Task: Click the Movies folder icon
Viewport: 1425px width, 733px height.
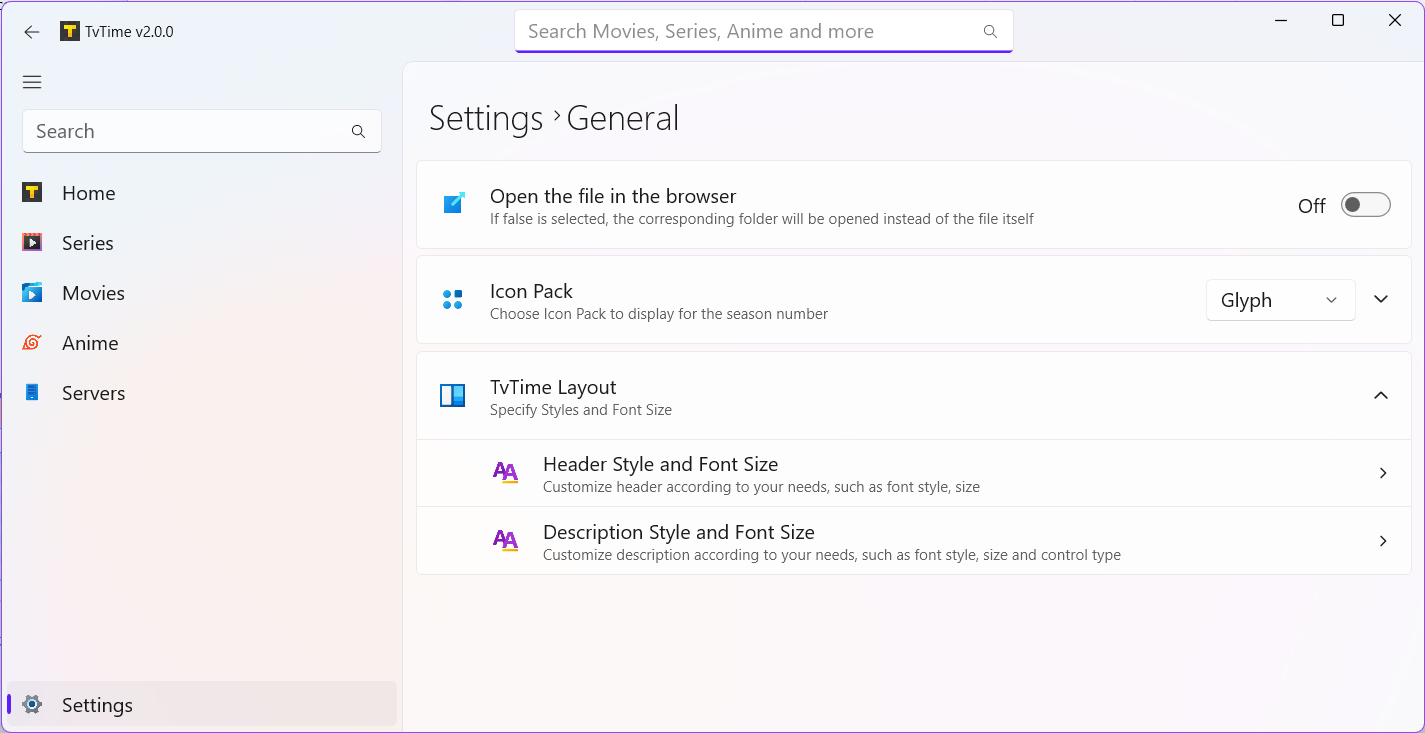Action: click(x=32, y=292)
